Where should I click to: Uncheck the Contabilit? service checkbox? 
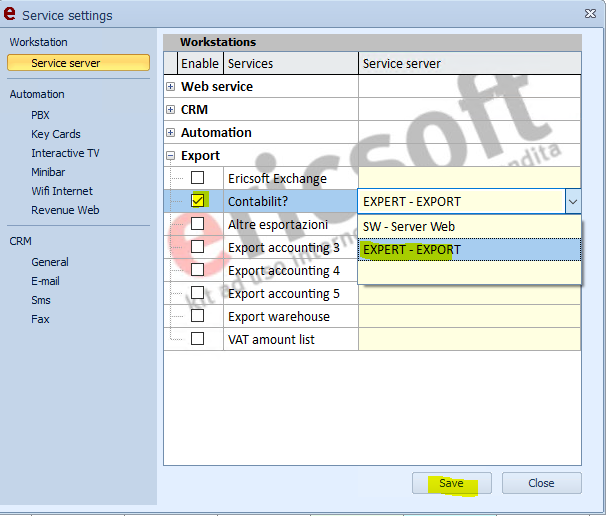(x=198, y=201)
